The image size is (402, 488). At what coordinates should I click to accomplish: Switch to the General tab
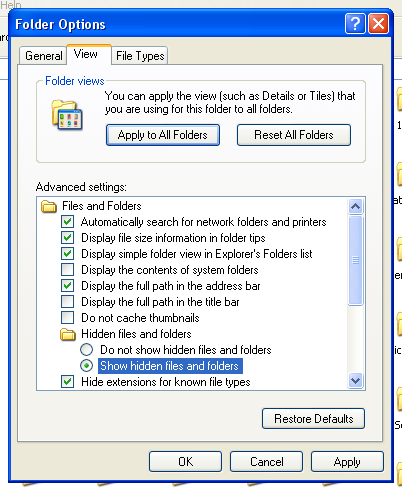point(44,56)
